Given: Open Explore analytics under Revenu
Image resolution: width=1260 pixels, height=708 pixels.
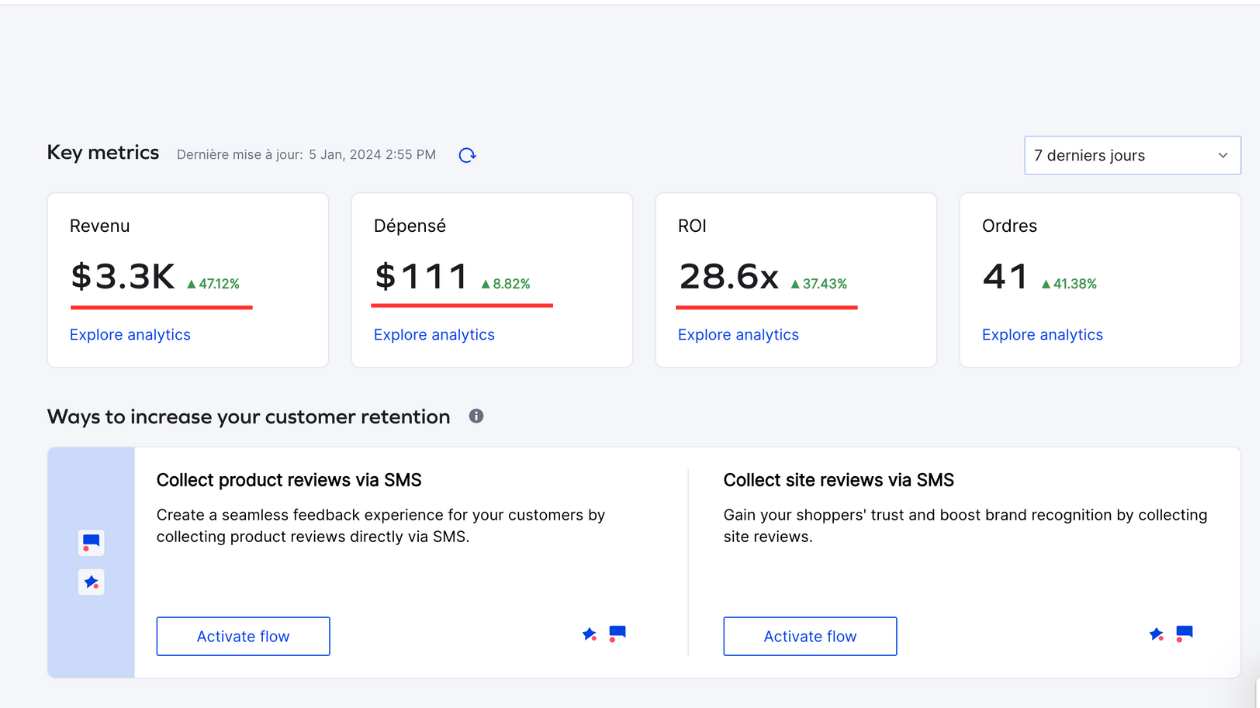Looking at the screenshot, I should [x=130, y=335].
